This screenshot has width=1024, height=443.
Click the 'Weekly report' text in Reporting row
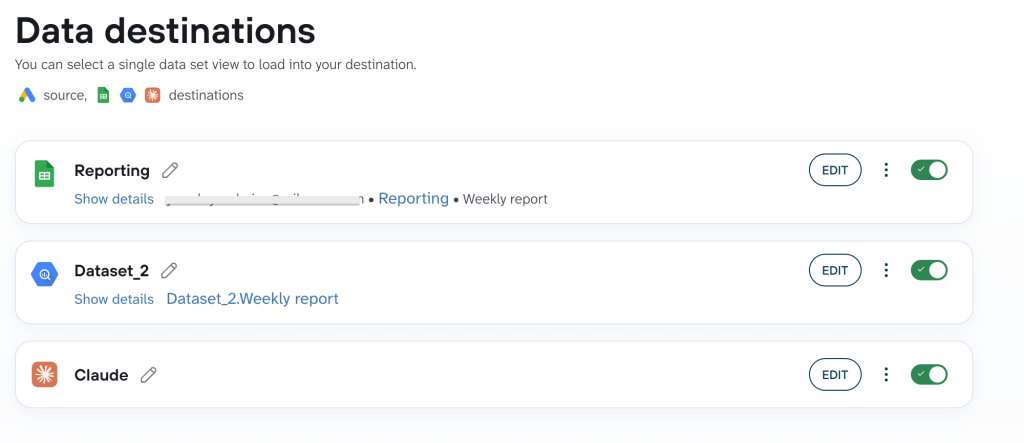point(505,199)
